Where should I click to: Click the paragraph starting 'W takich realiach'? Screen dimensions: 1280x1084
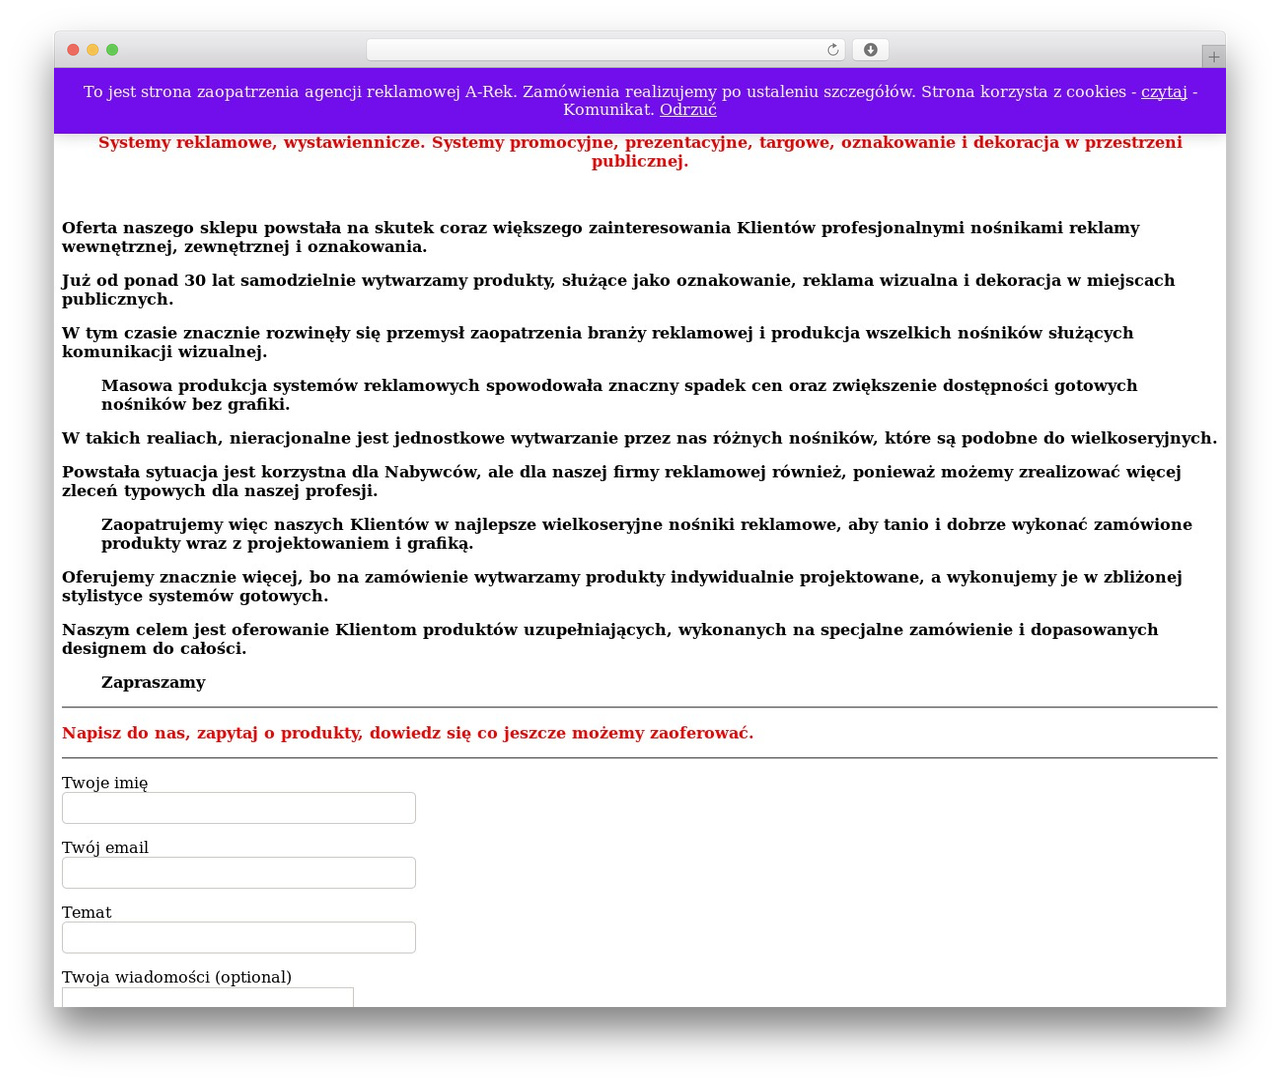[640, 438]
